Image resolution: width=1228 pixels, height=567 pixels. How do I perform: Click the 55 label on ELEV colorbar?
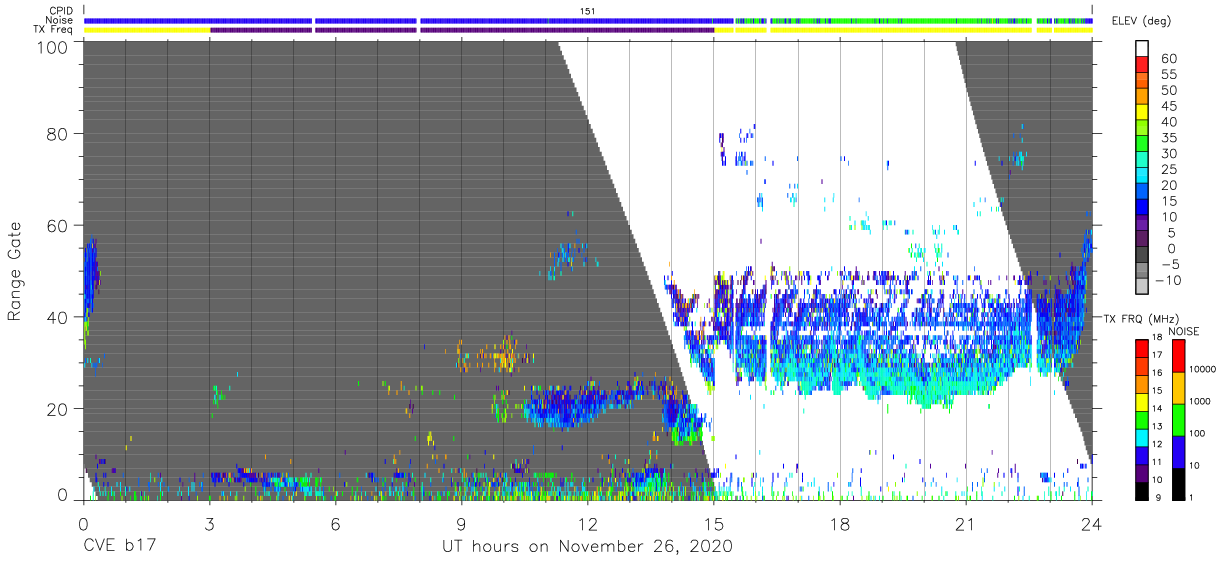point(1168,75)
